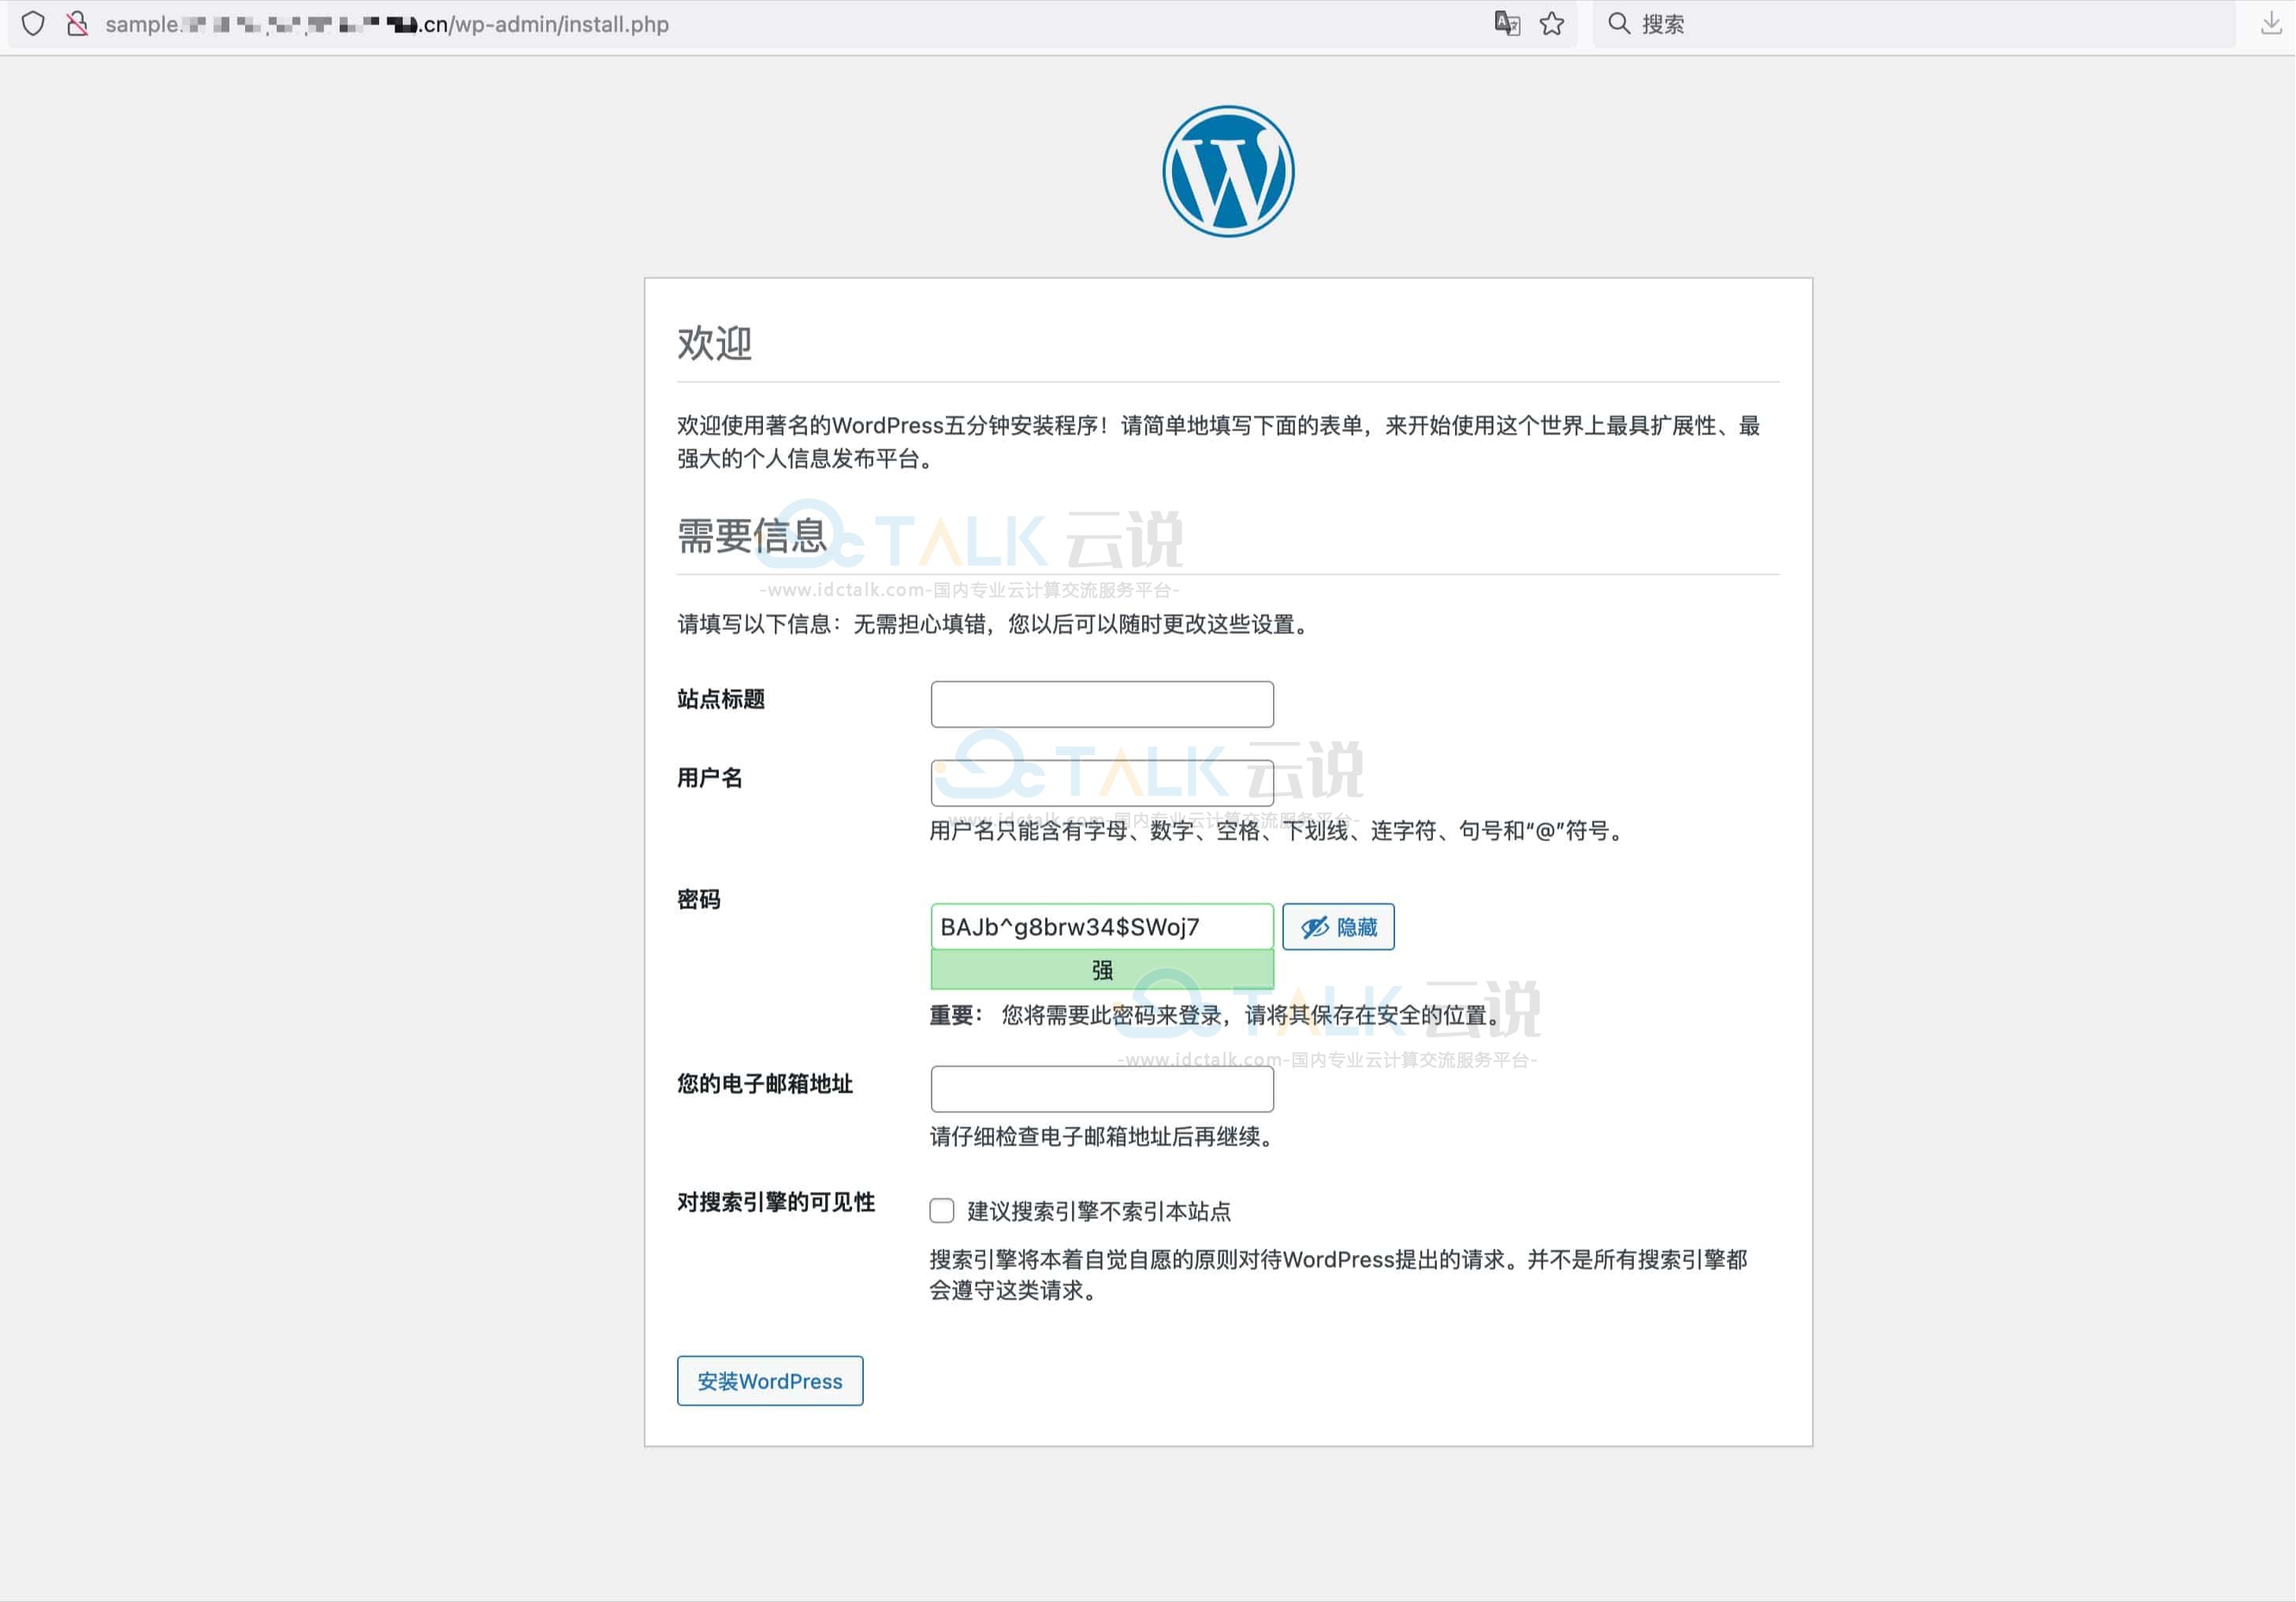Check 建议搜索引擎不索引本站点 checkbox
This screenshot has height=1602, width=2296.
point(942,1211)
